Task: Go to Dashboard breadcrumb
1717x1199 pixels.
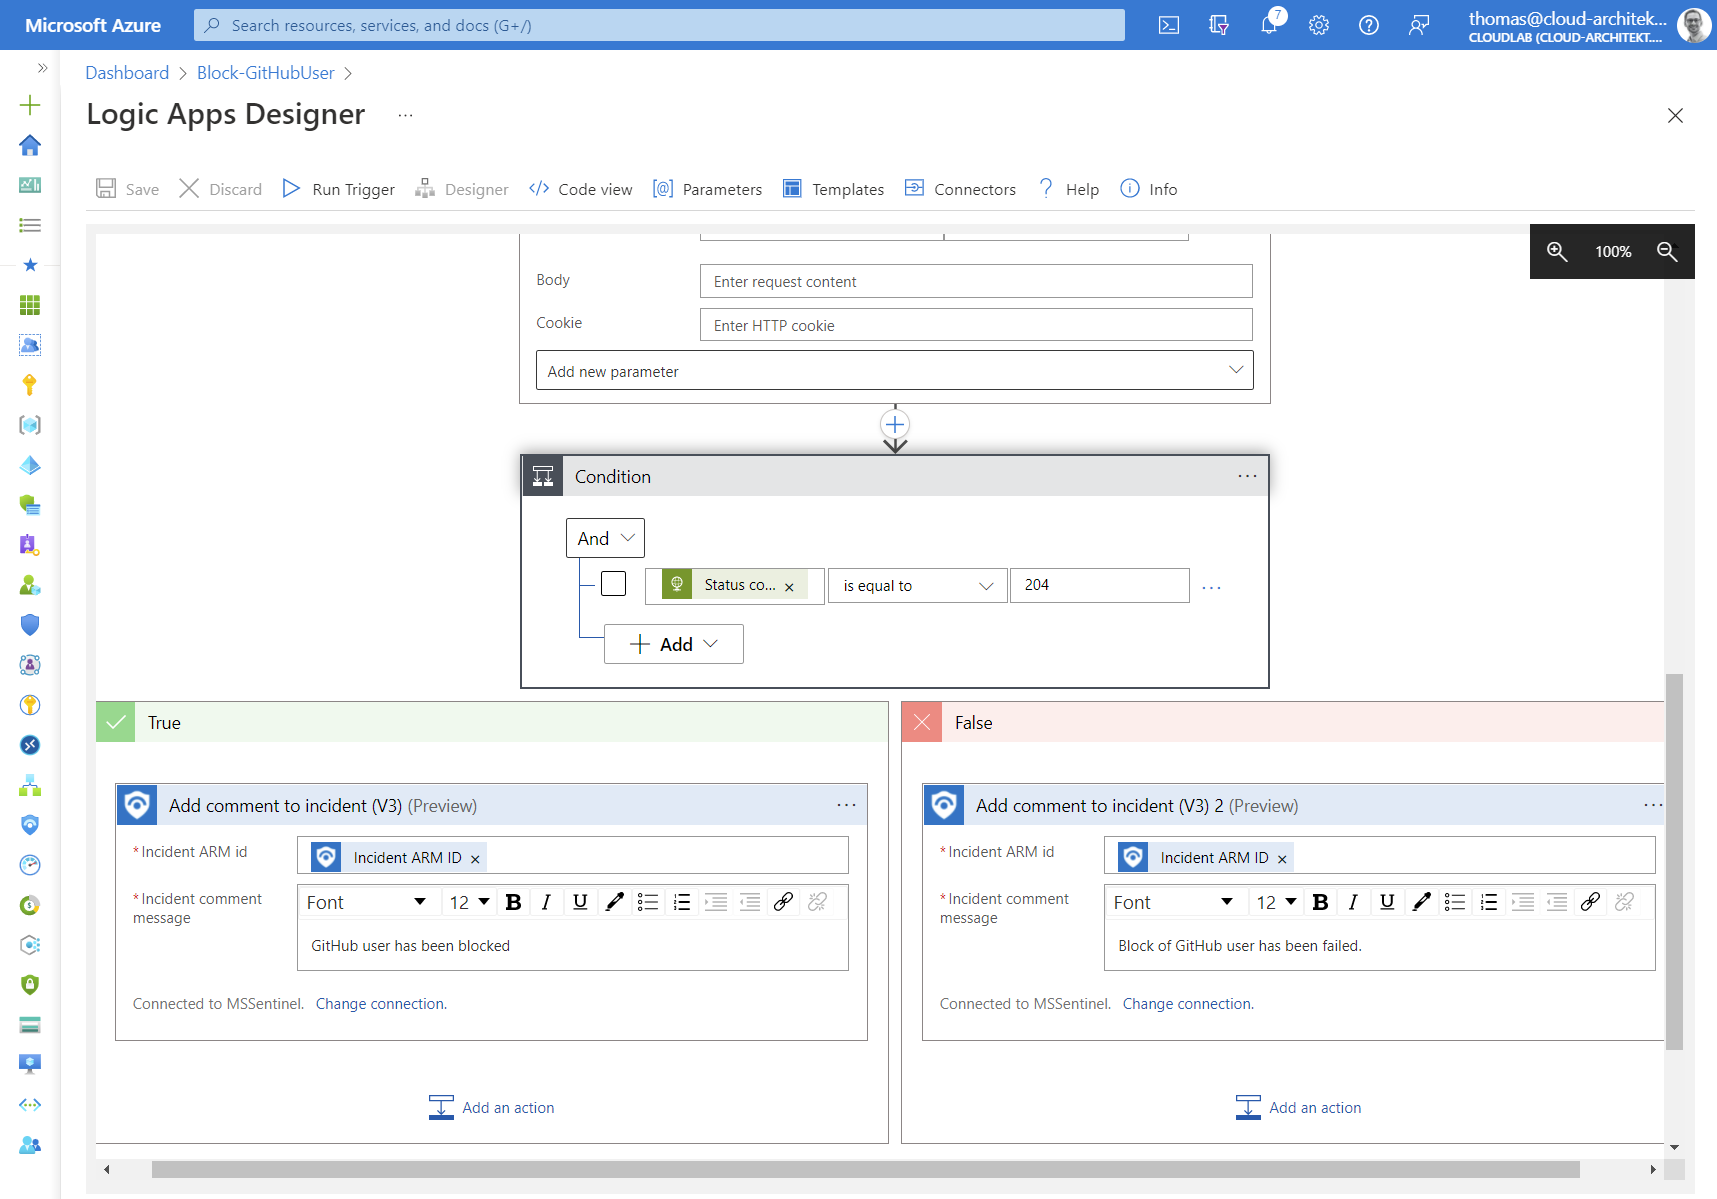Action: tap(127, 73)
